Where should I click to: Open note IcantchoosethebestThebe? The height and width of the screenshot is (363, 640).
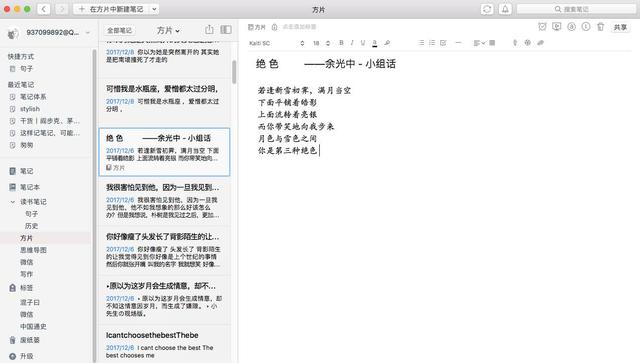pyautogui.click(x=164, y=345)
